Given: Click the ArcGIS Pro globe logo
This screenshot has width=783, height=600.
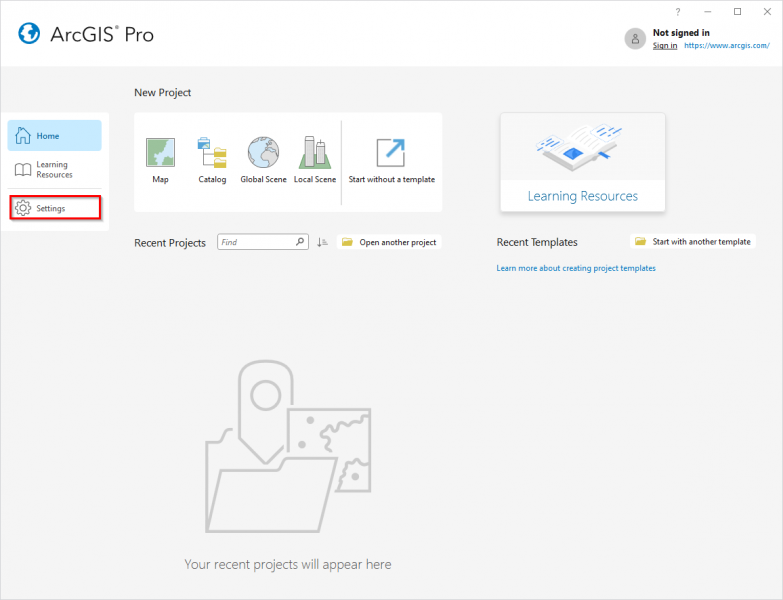Looking at the screenshot, I should point(29,33).
